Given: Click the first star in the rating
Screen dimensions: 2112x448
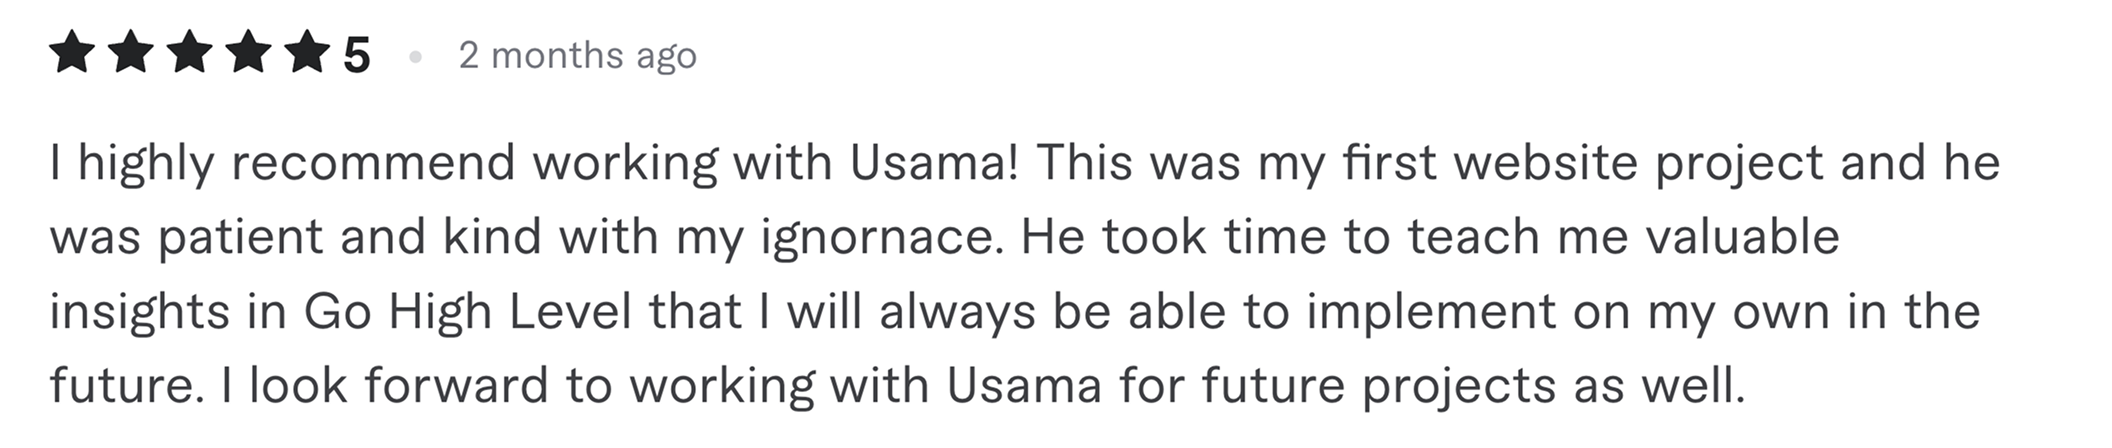Looking at the screenshot, I should [74, 55].
